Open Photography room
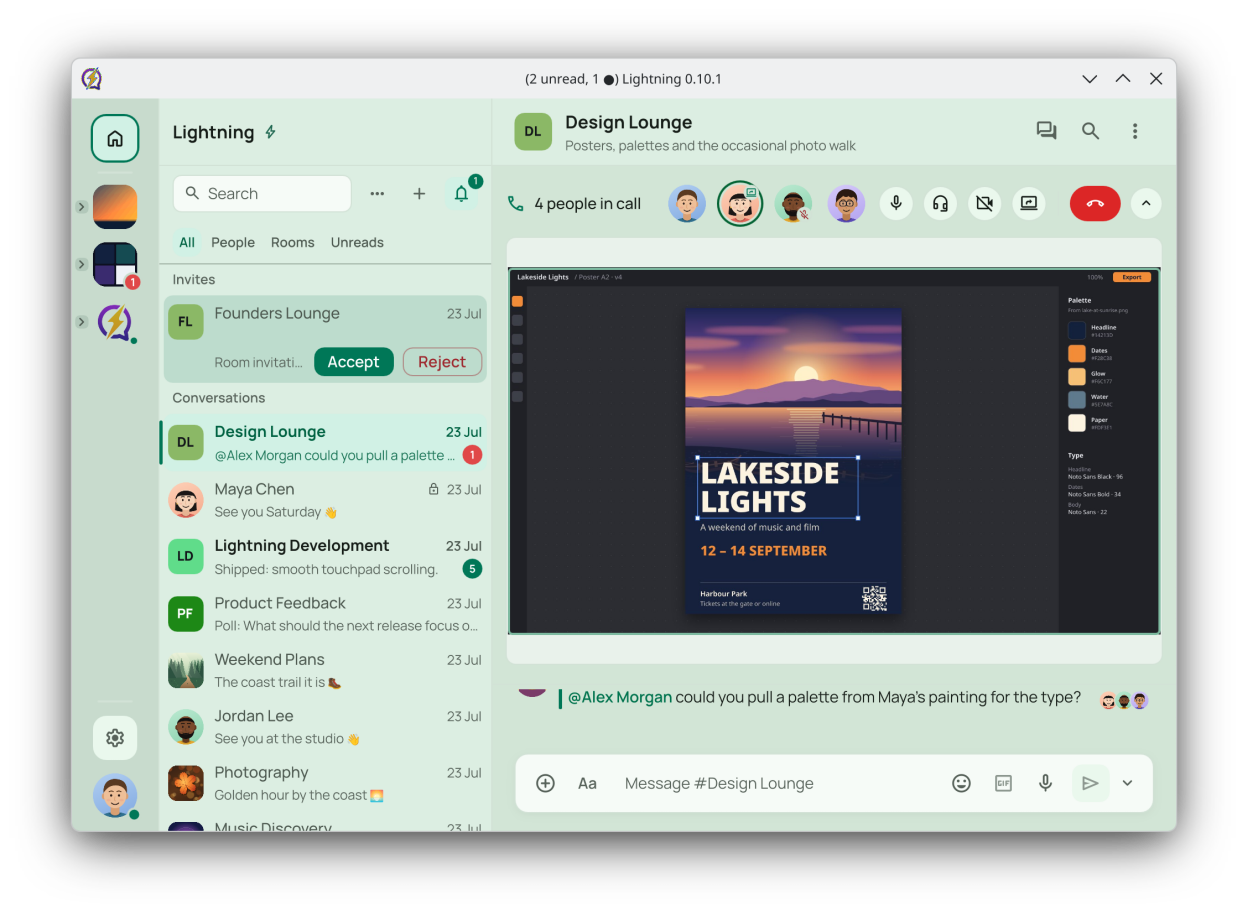The height and width of the screenshot is (916, 1248). pos(325,783)
